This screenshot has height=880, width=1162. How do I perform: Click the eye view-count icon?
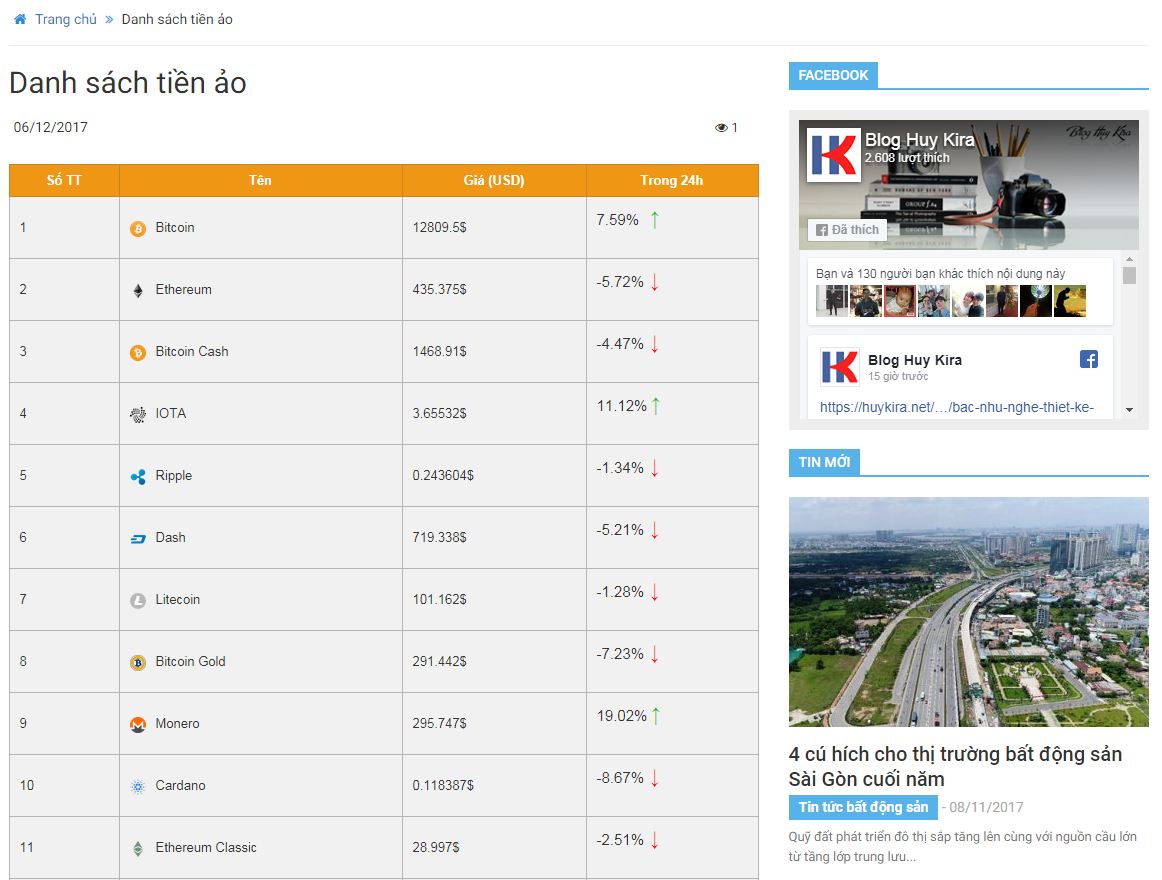pos(721,128)
